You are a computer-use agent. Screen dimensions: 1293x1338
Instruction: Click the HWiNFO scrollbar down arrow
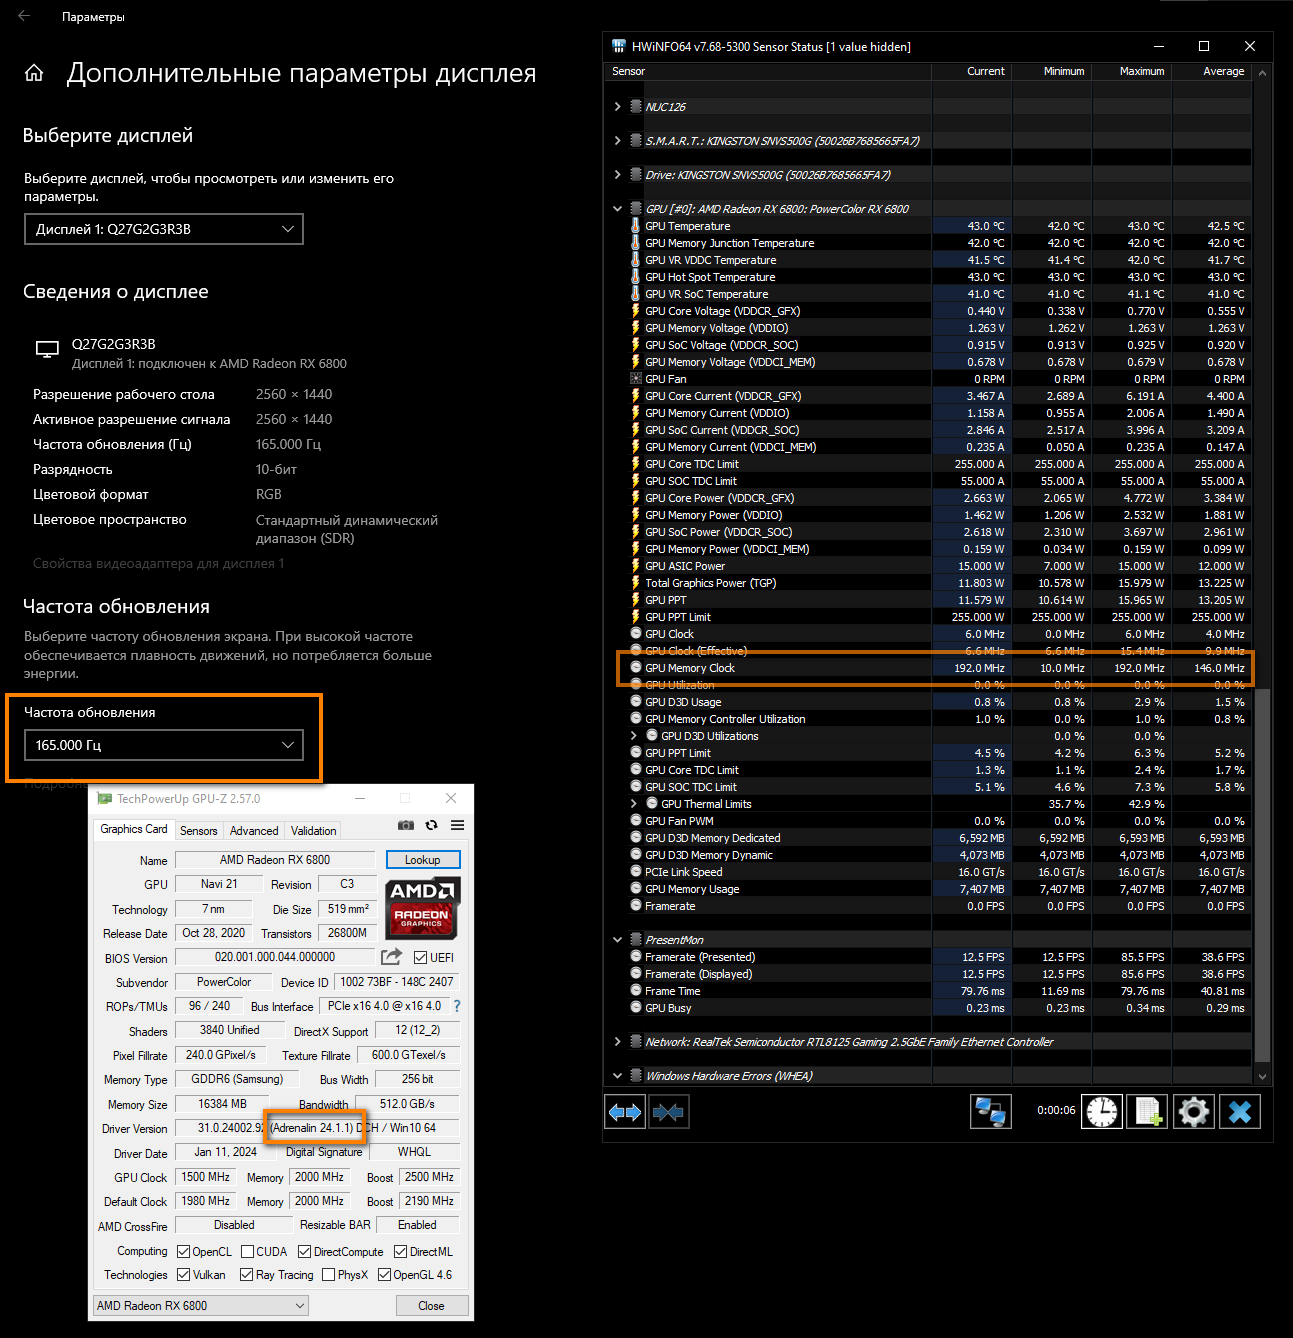1262,1076
